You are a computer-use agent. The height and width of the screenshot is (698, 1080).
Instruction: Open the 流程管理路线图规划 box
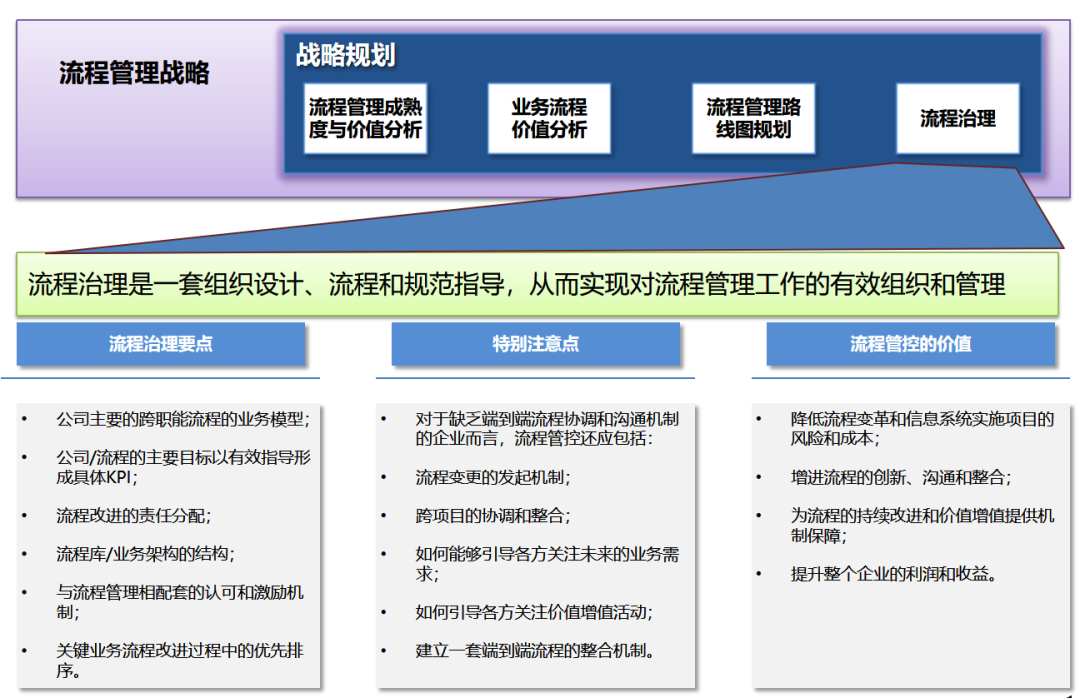pyautogui.click(x=753, y=118)
